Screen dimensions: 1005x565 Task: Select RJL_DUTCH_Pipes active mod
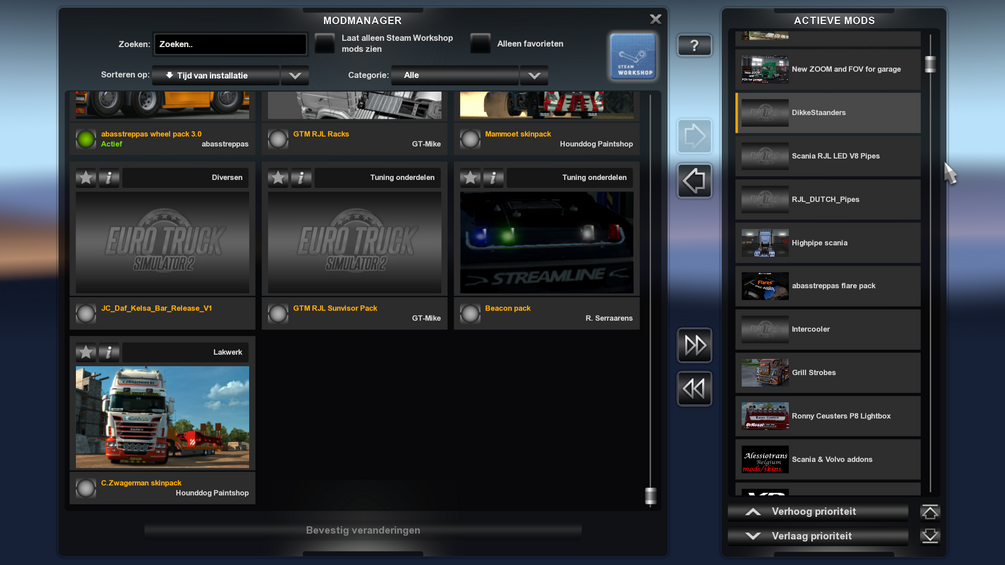828,199
